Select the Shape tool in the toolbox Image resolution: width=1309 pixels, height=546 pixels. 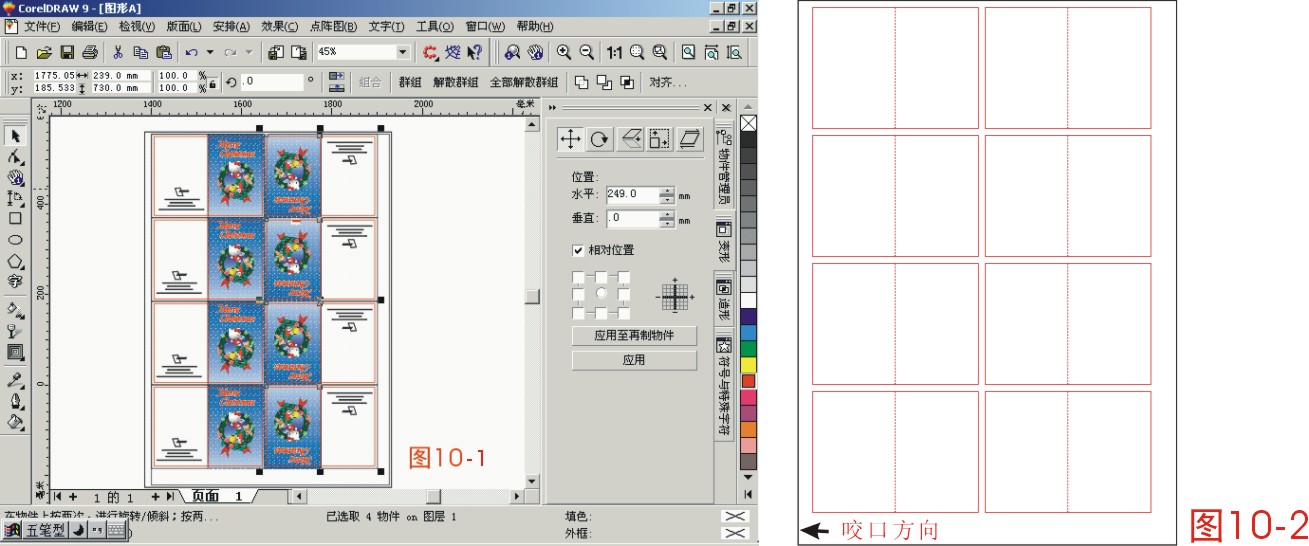(15, 157)
